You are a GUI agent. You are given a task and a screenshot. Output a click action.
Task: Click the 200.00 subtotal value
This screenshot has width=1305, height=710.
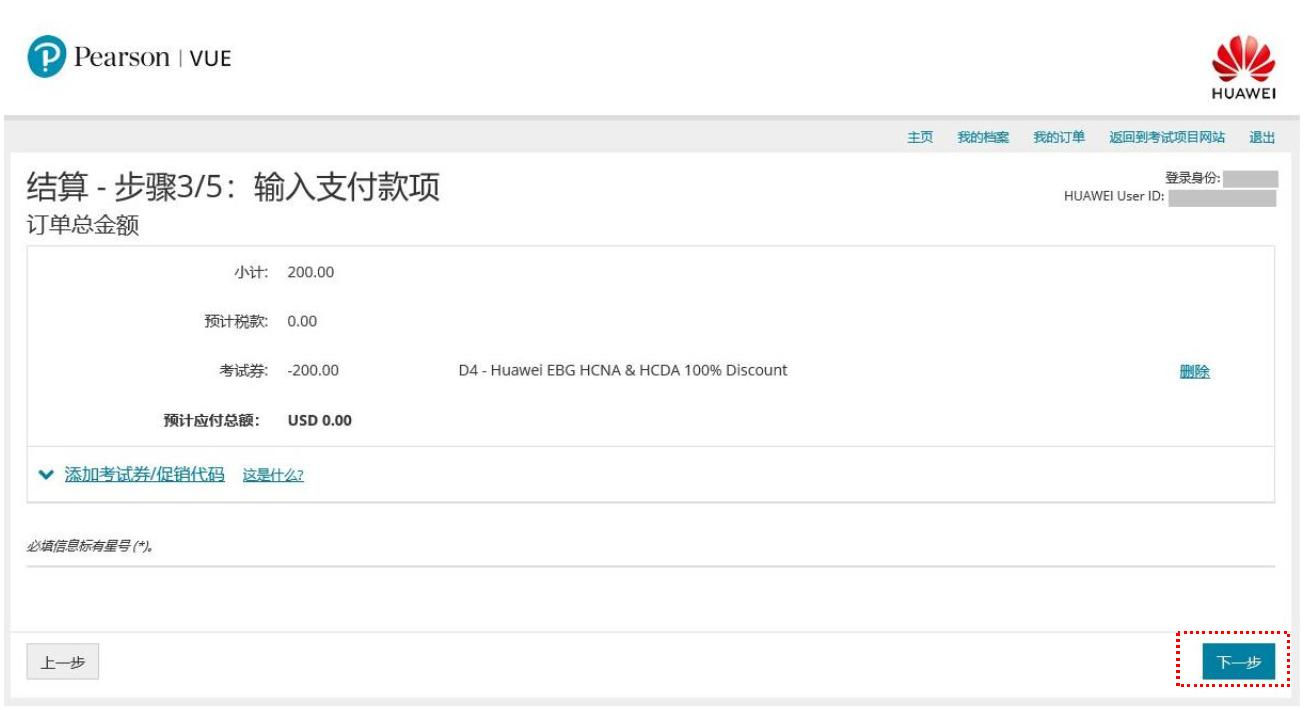(310, 272)
